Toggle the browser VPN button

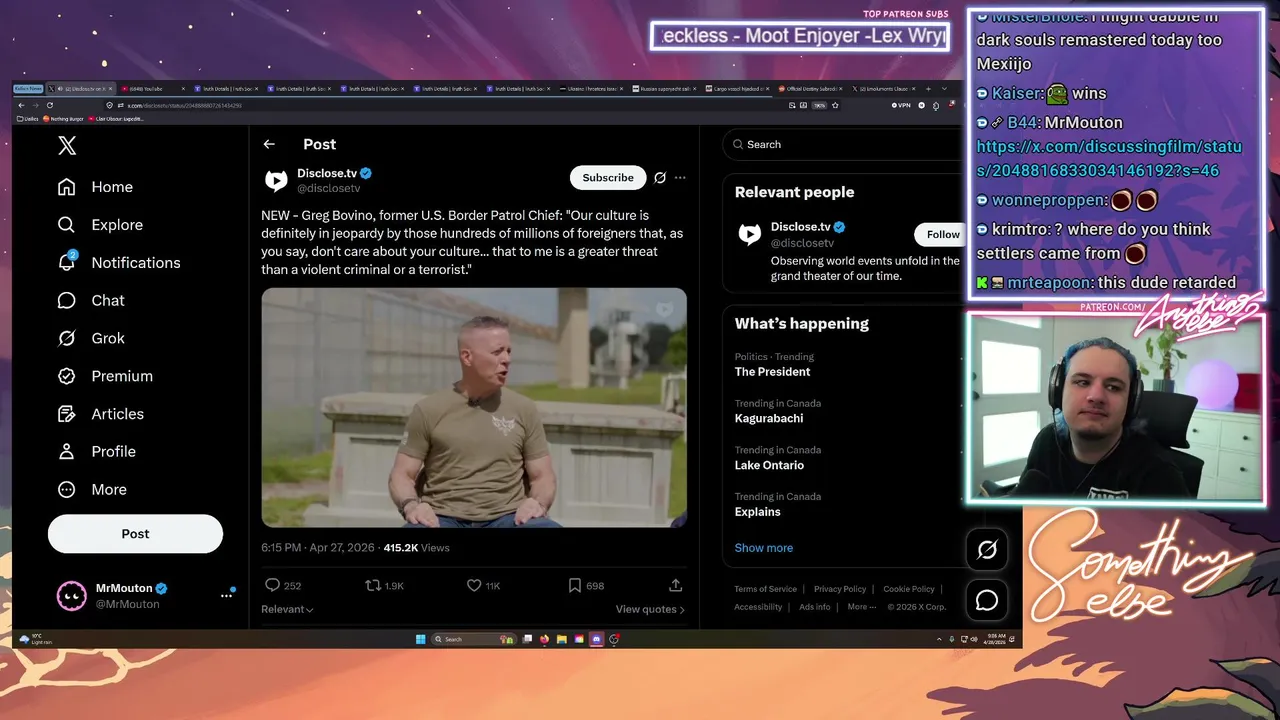tap(902, 105)
